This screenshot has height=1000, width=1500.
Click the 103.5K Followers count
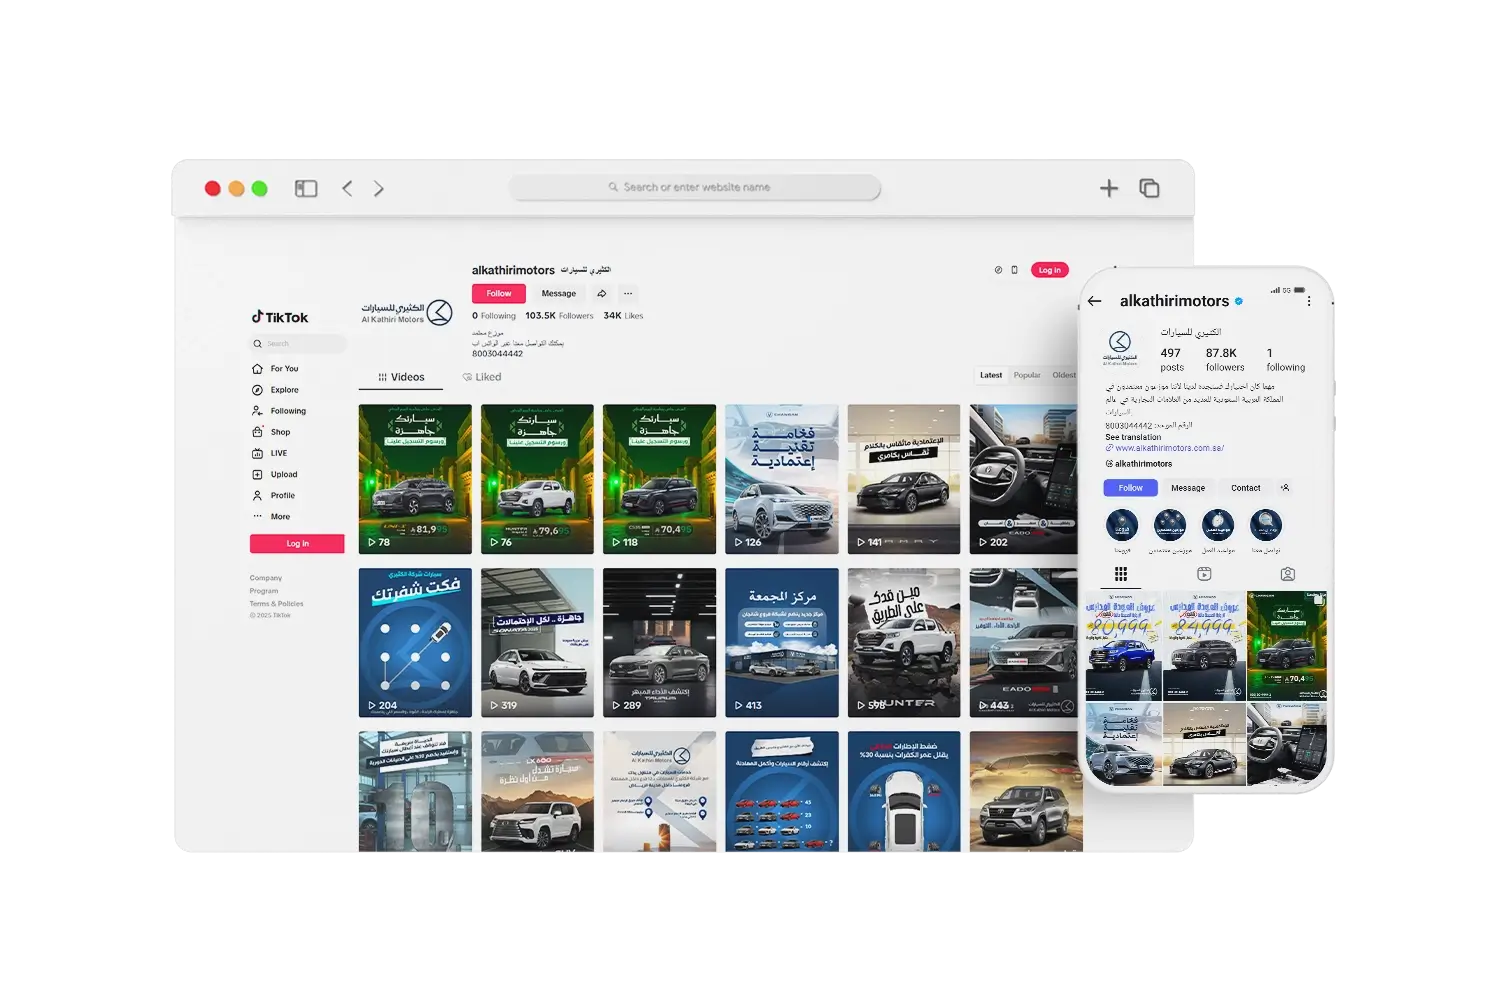[559, 315]
